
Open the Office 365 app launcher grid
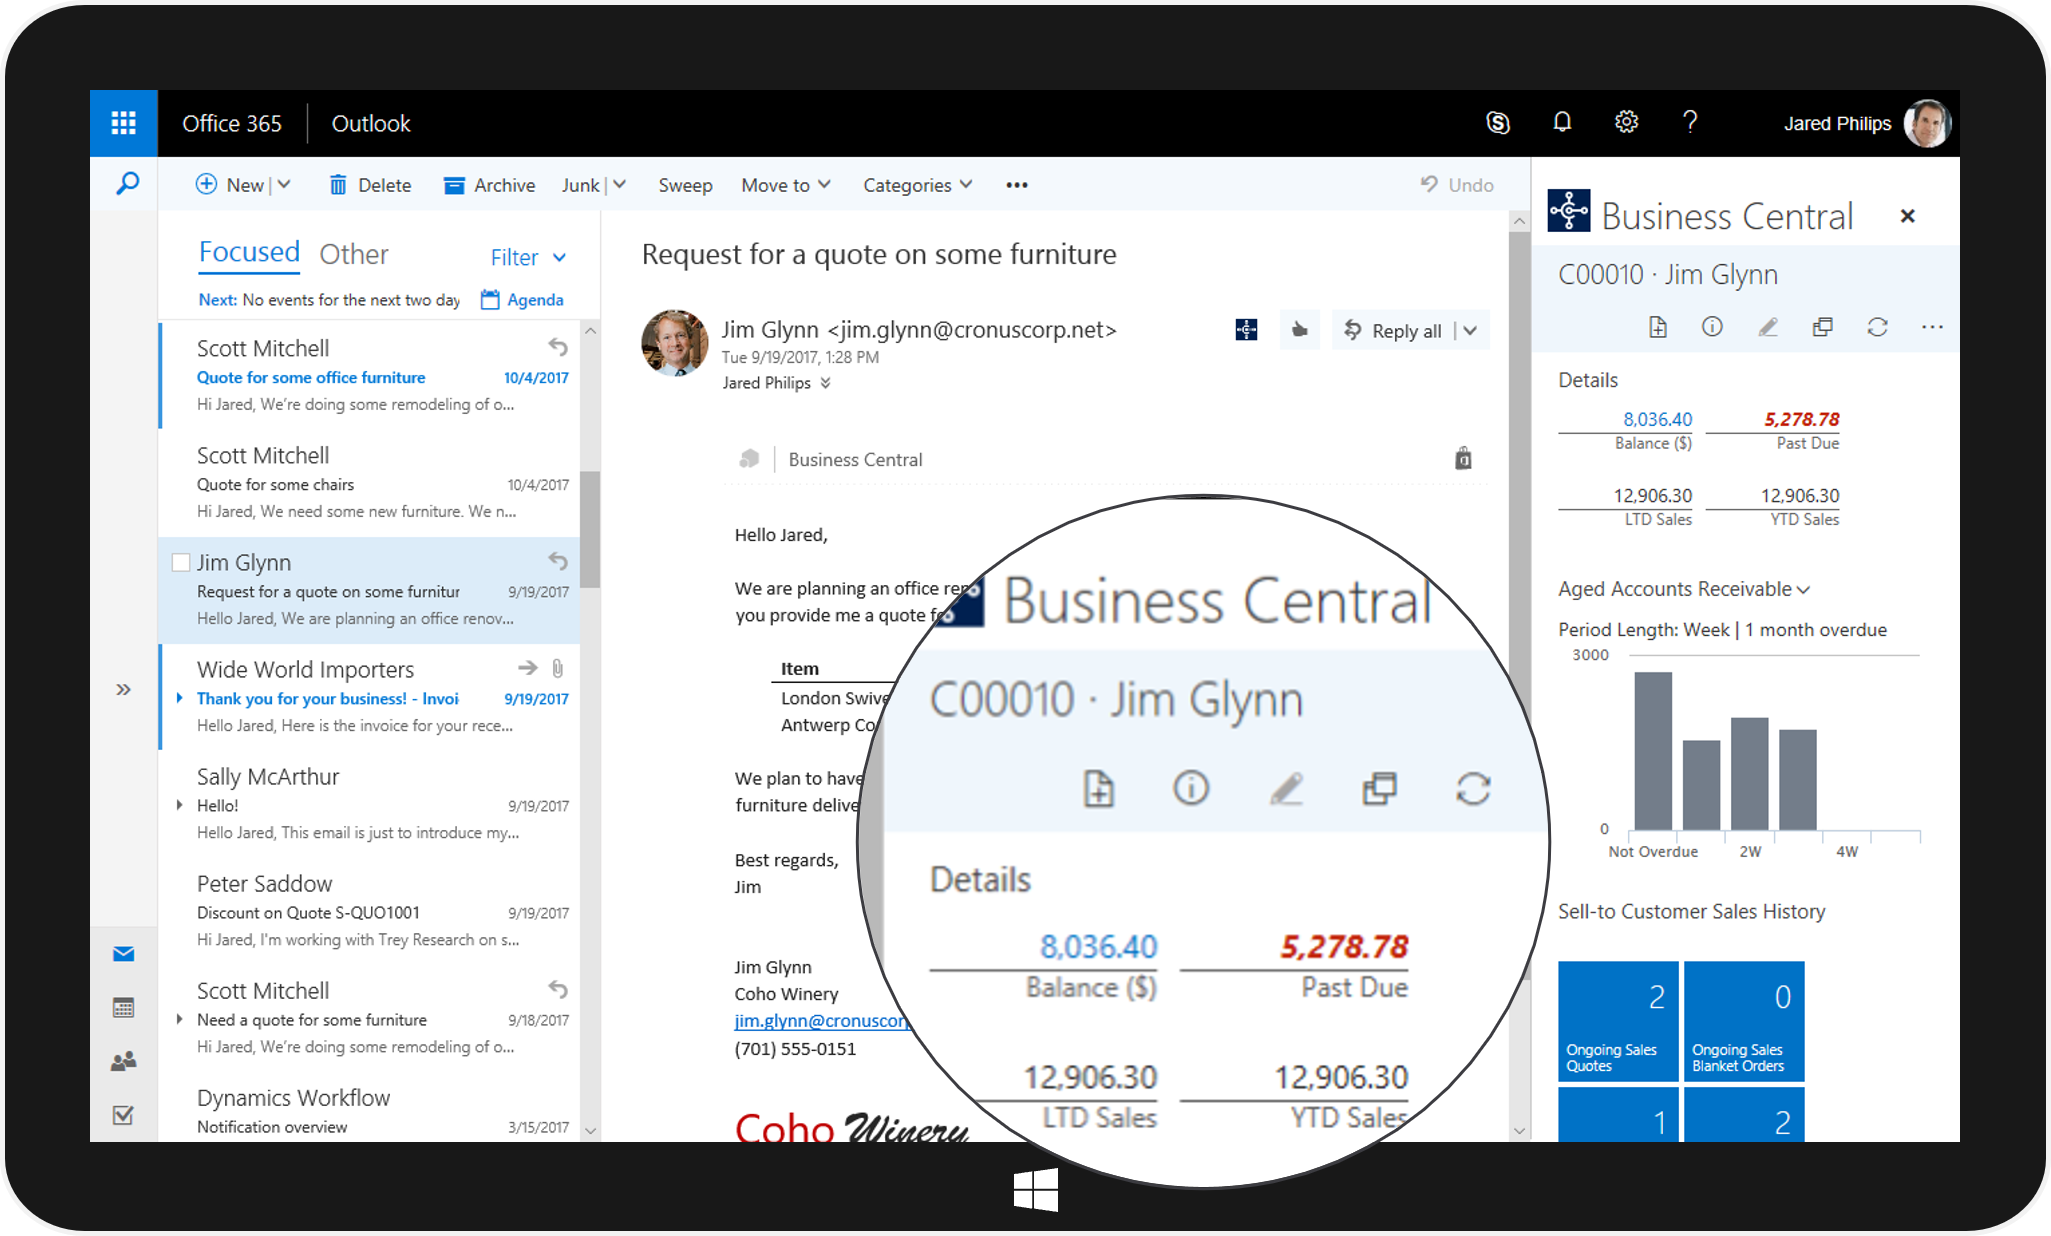pos(123,122)
